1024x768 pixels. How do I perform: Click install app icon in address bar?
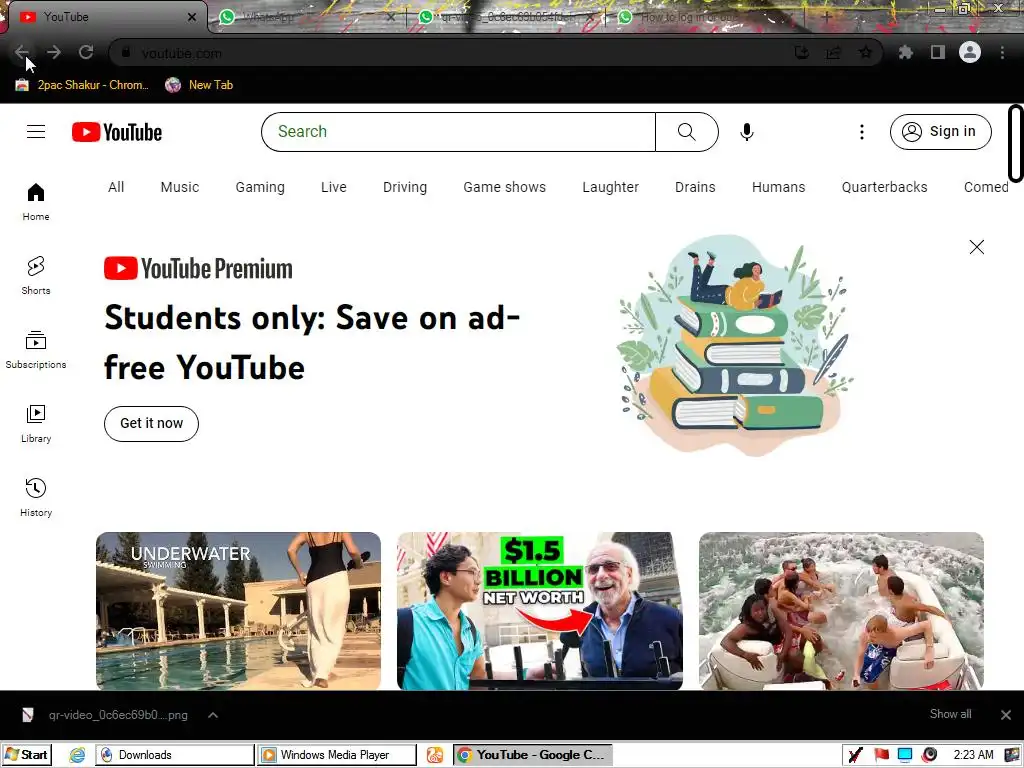tap(801, 52)
